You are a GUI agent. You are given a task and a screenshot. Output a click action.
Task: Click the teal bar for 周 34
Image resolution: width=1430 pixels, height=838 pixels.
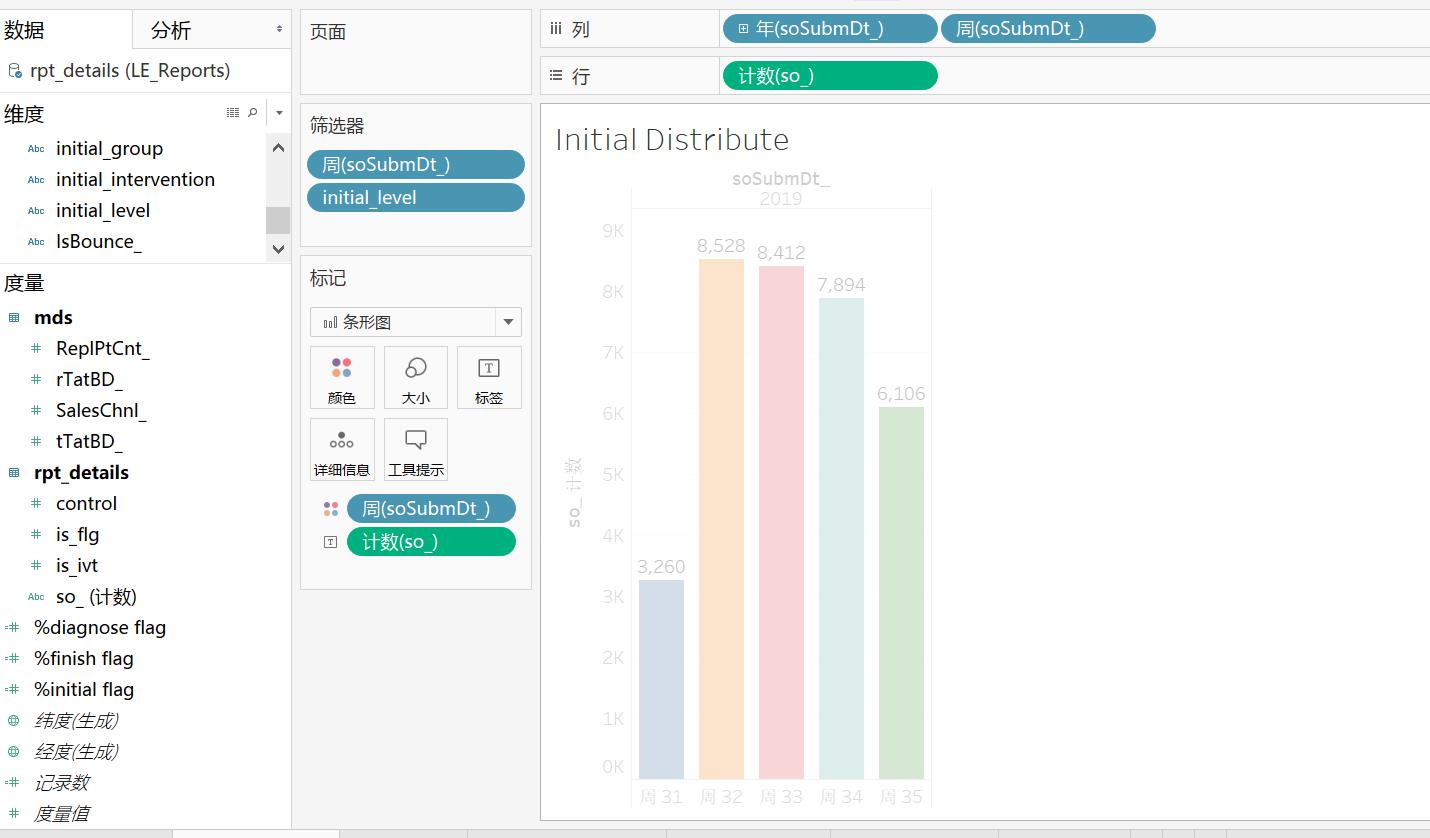(841, 538)
